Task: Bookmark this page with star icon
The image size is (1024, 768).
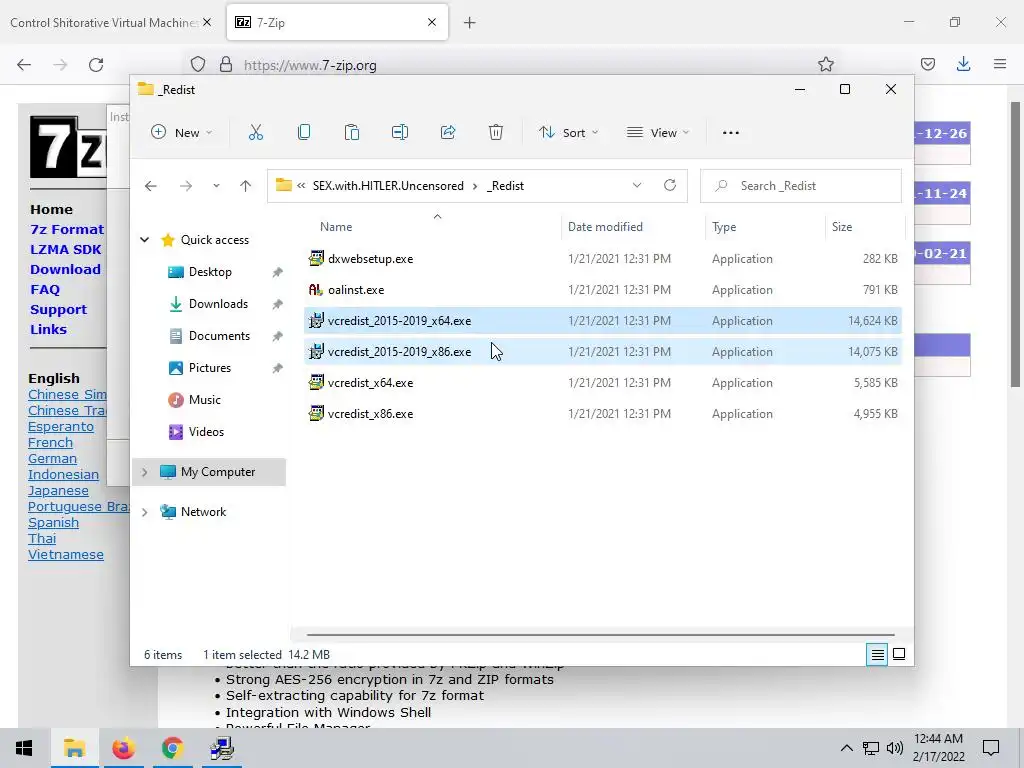Action: (x=826, y=64)
